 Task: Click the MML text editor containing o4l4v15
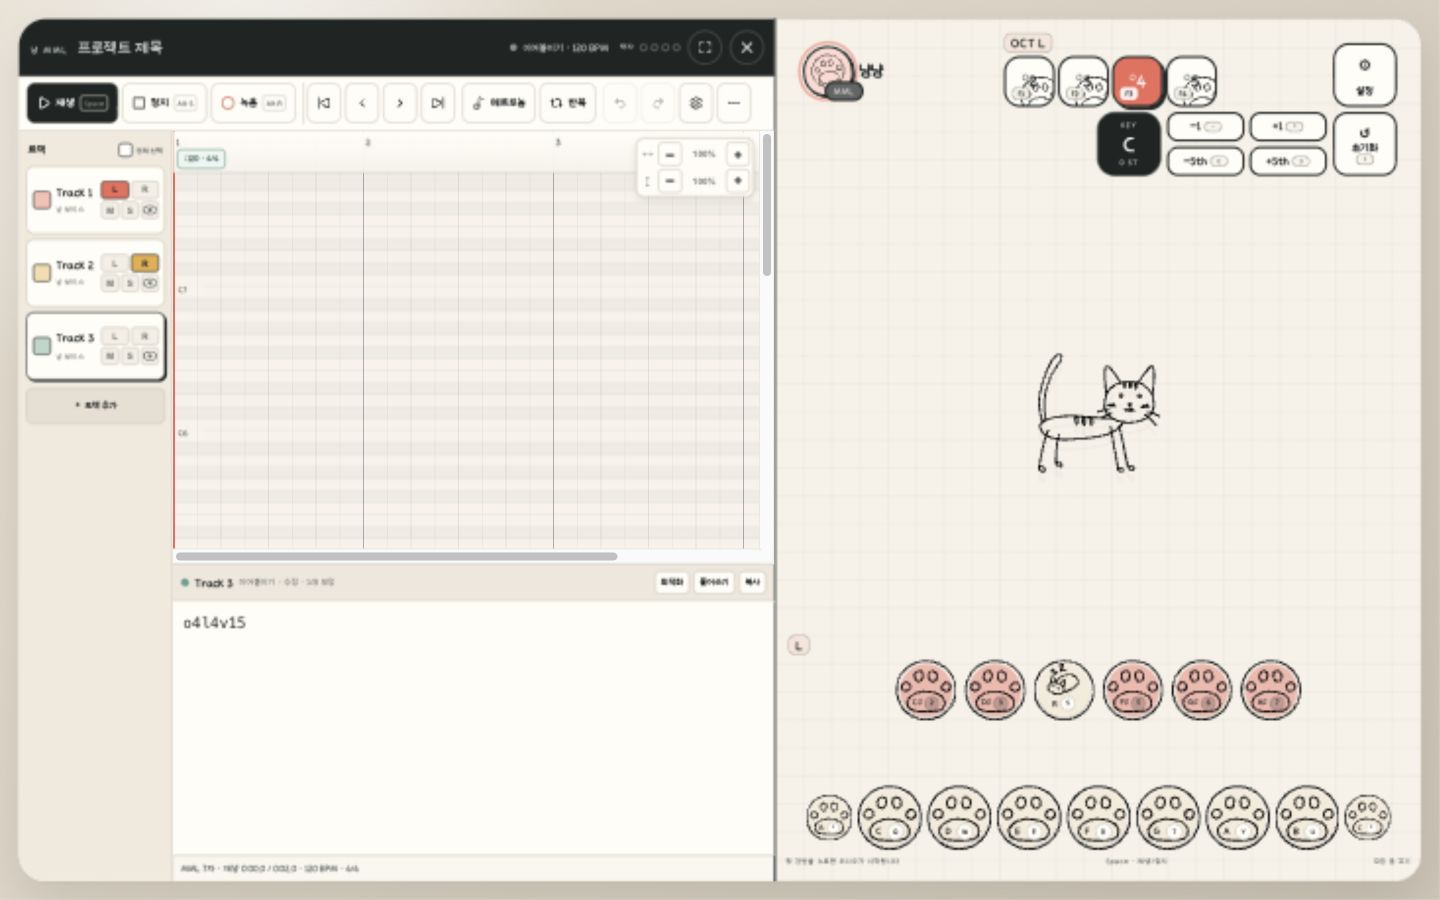point(472,727)
